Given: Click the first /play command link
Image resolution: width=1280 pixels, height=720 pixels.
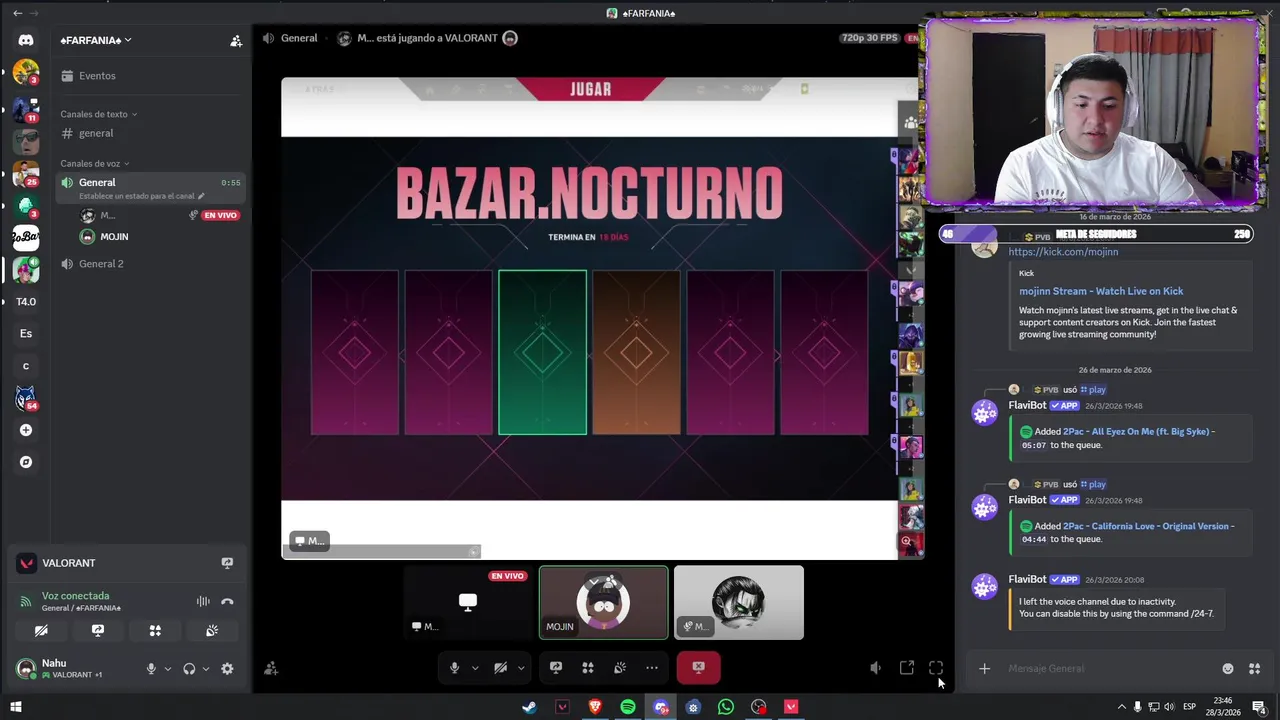Looking at the screenshot, I should click(1093, 390).
